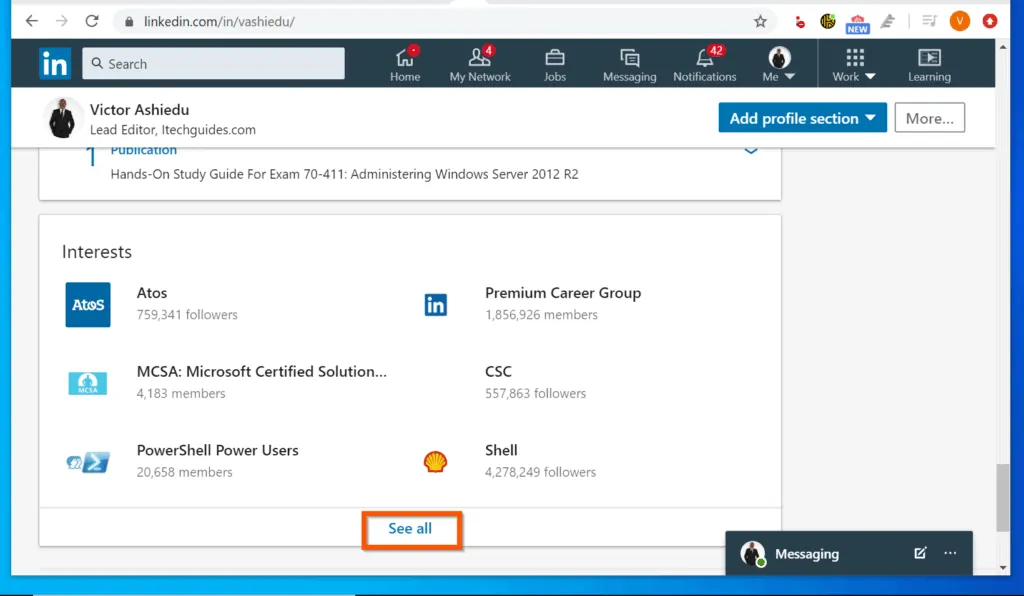Viewport: 1024px width, 596px height.
Task: Open the Atos company page
Action: pyautogui.click(x=152, y=293)
